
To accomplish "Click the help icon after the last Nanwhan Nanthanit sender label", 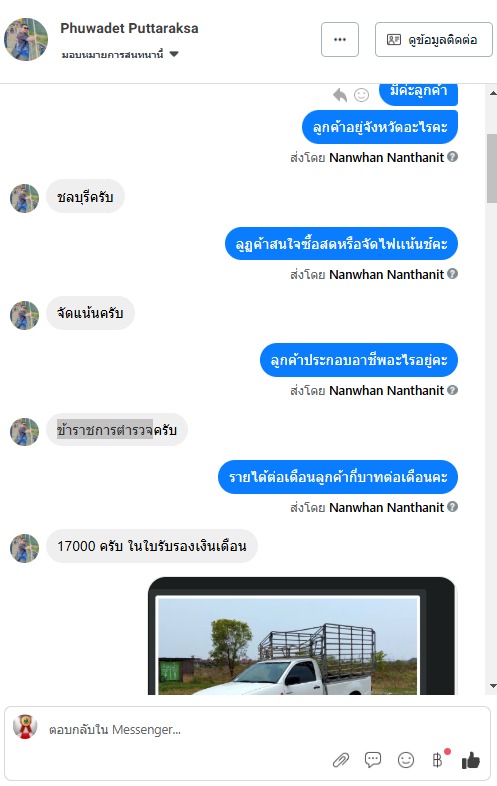I will coord(452,507).
